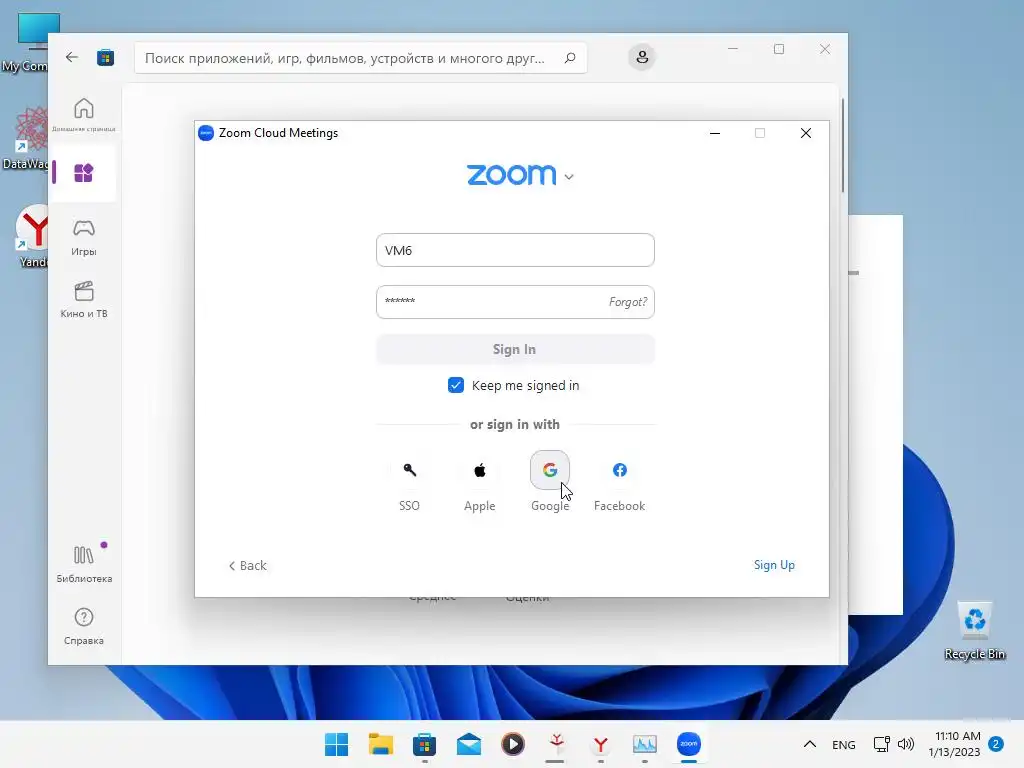Viewport: 1024px width, 768px height.
Task: Open the notification badge showing 2
Action: pos(996,744)
